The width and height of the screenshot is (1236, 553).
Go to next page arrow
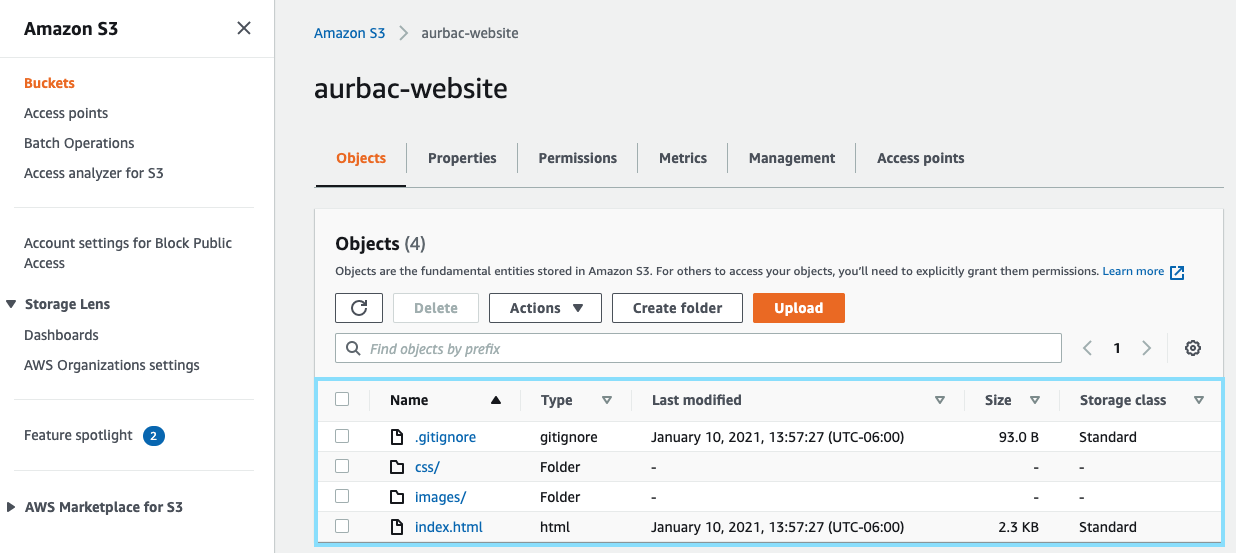(1146, 348)
